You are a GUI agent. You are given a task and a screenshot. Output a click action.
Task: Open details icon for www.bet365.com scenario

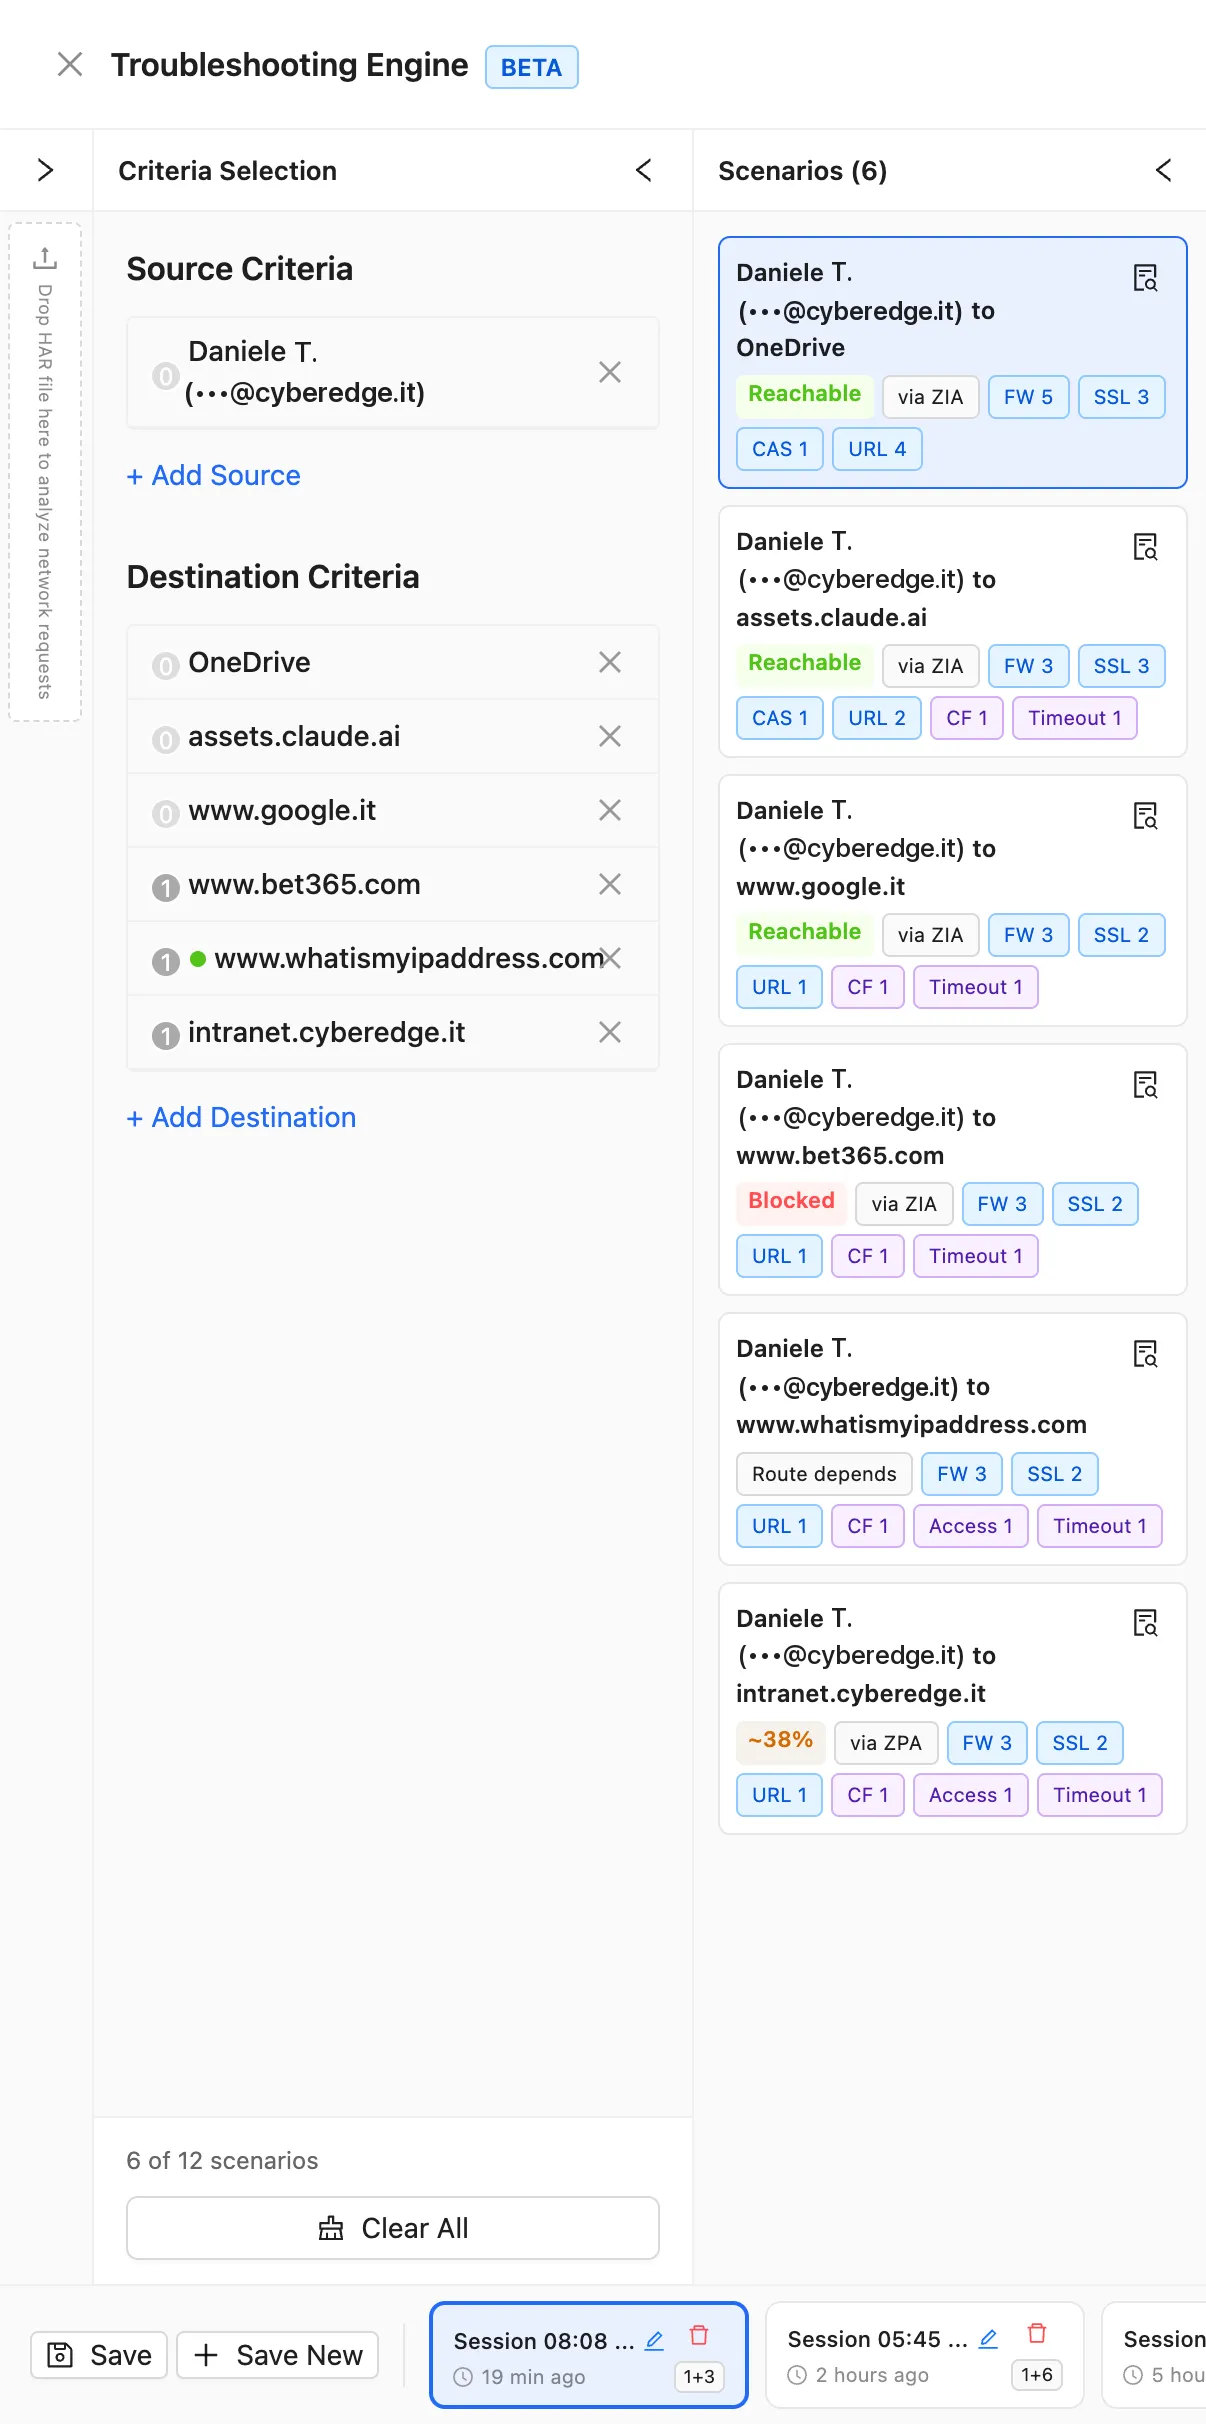pyautogui.click(x=1145, y=1085)
